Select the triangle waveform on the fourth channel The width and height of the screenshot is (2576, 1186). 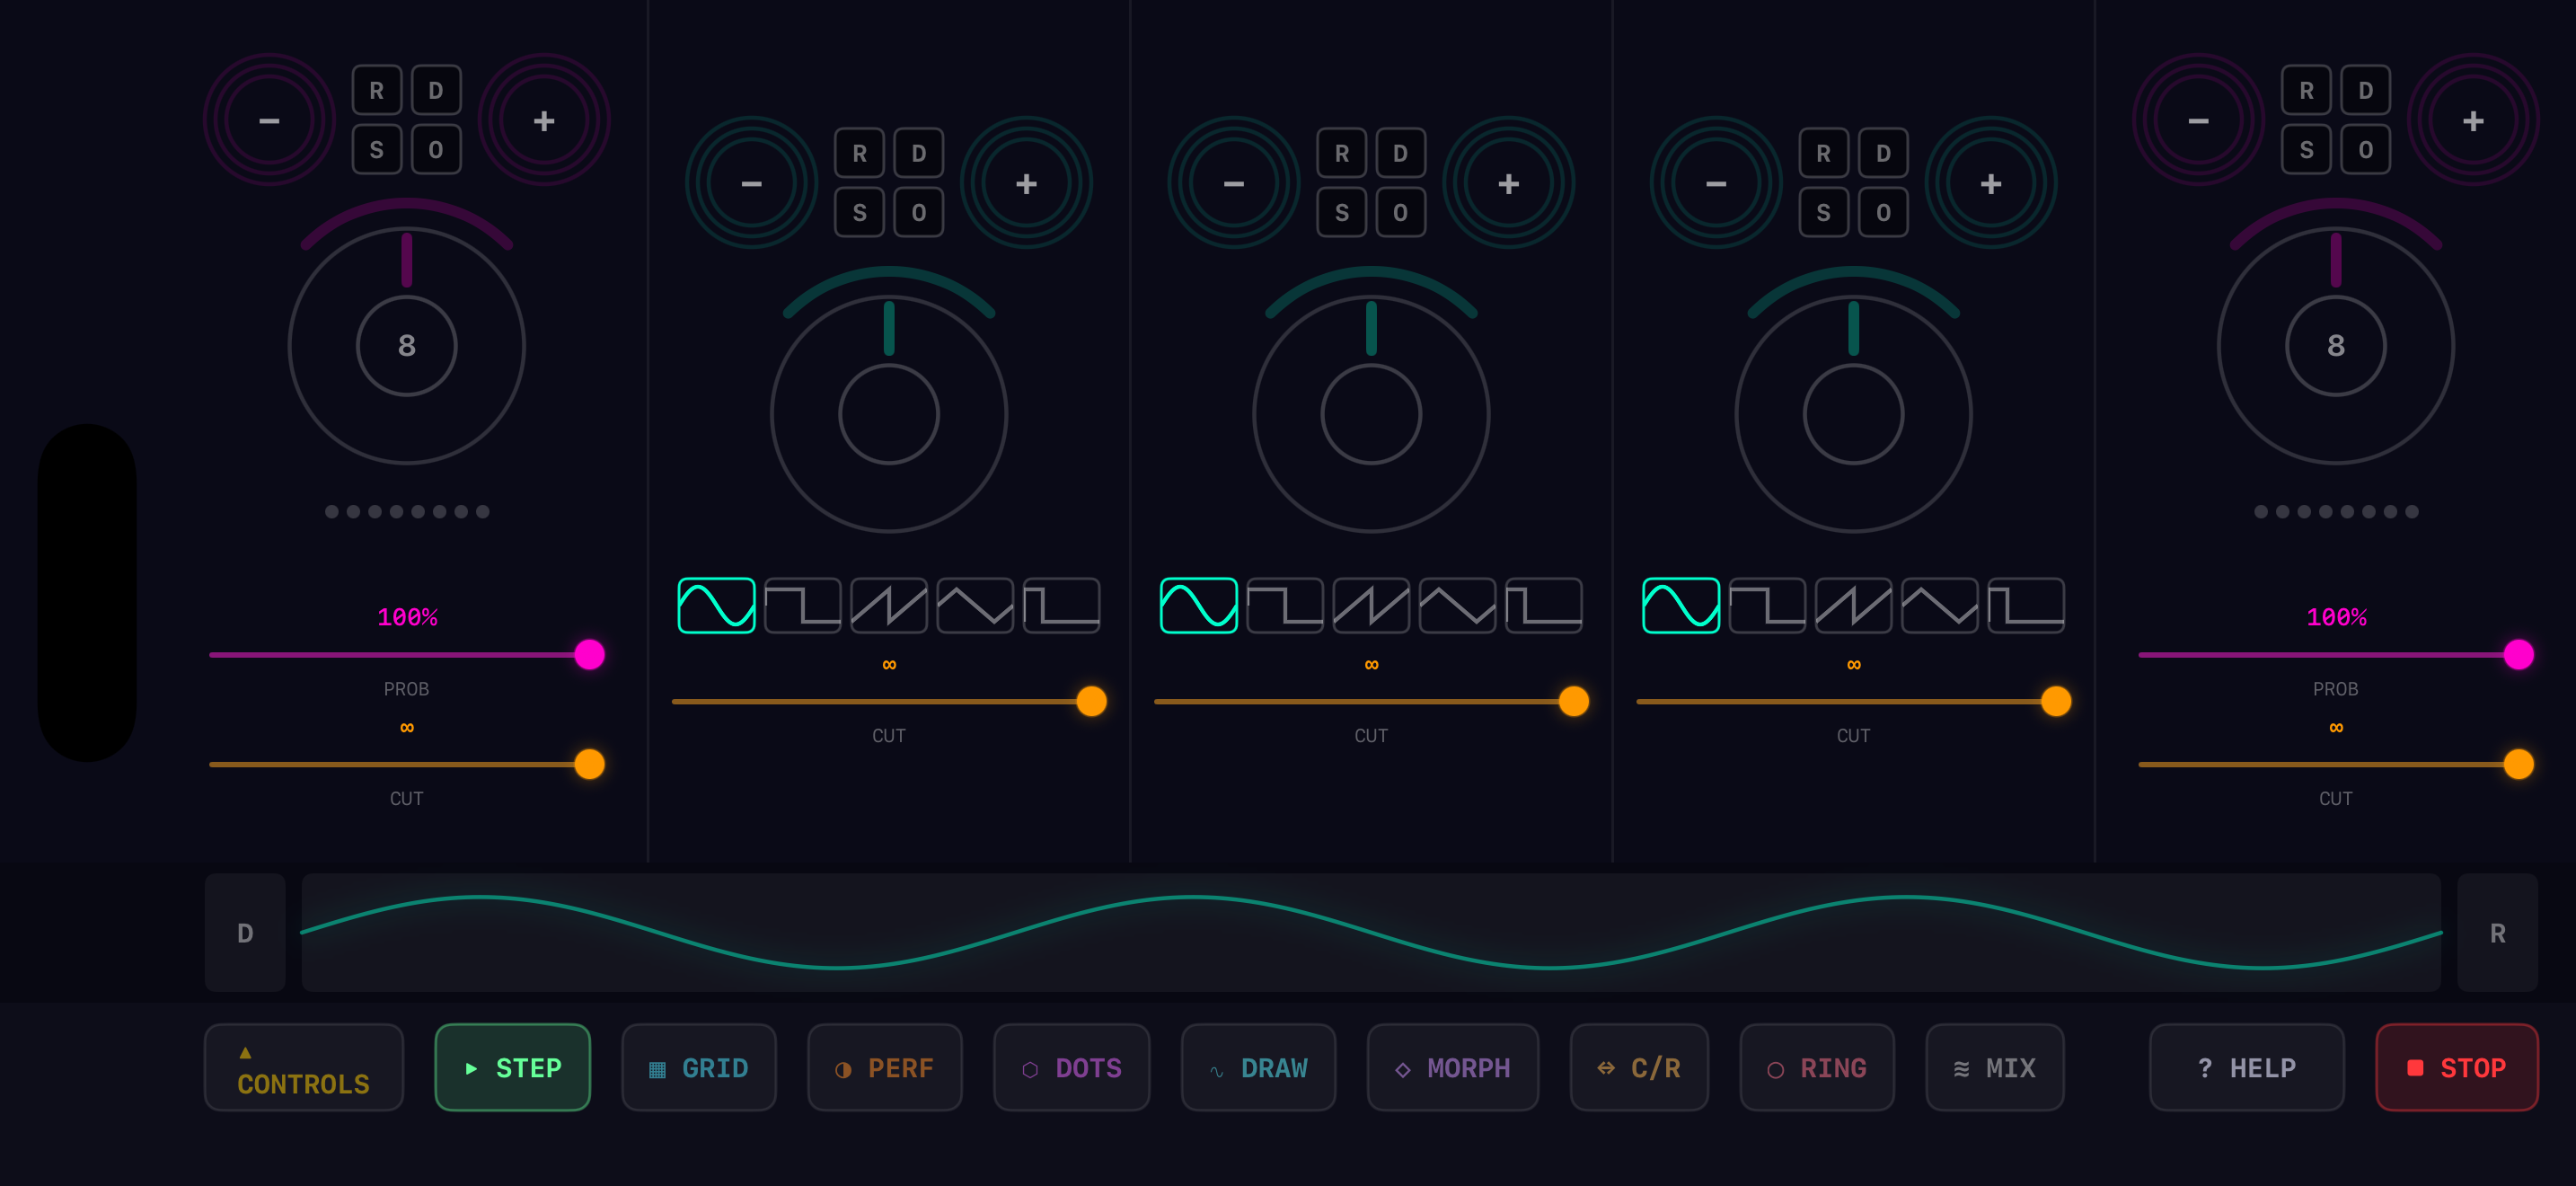[1939, 604]
